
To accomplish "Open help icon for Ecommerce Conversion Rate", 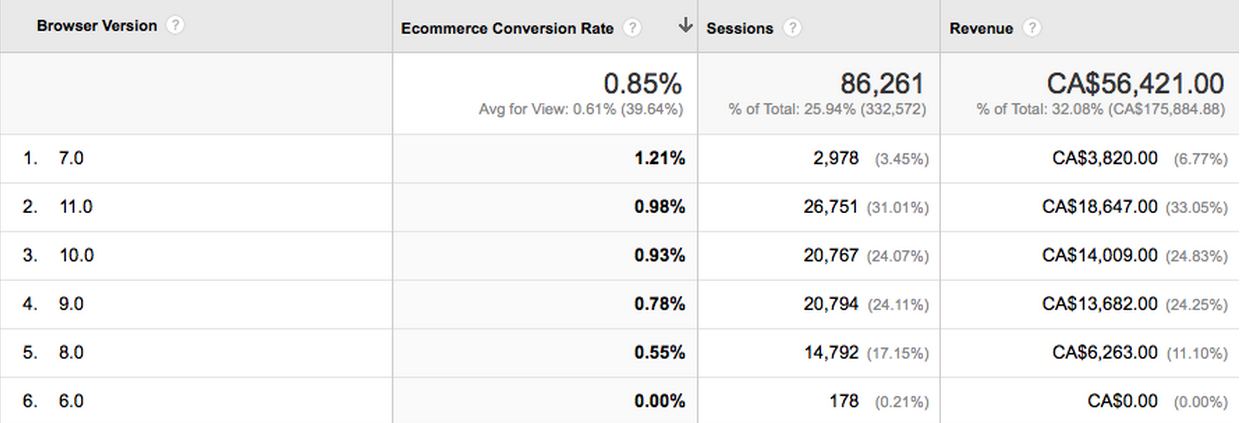I will 632,28.
